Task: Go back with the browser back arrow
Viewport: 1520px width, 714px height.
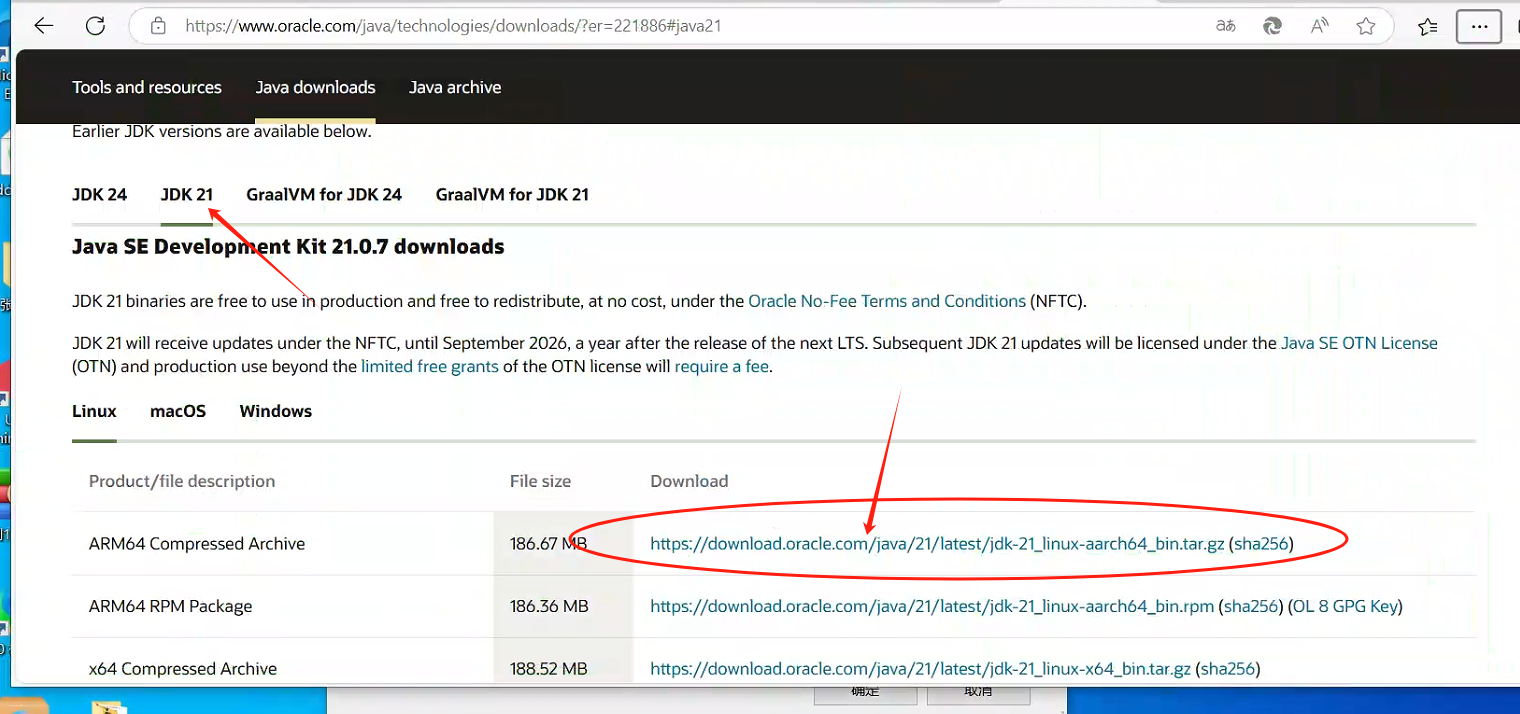Action: click(43, 26)
